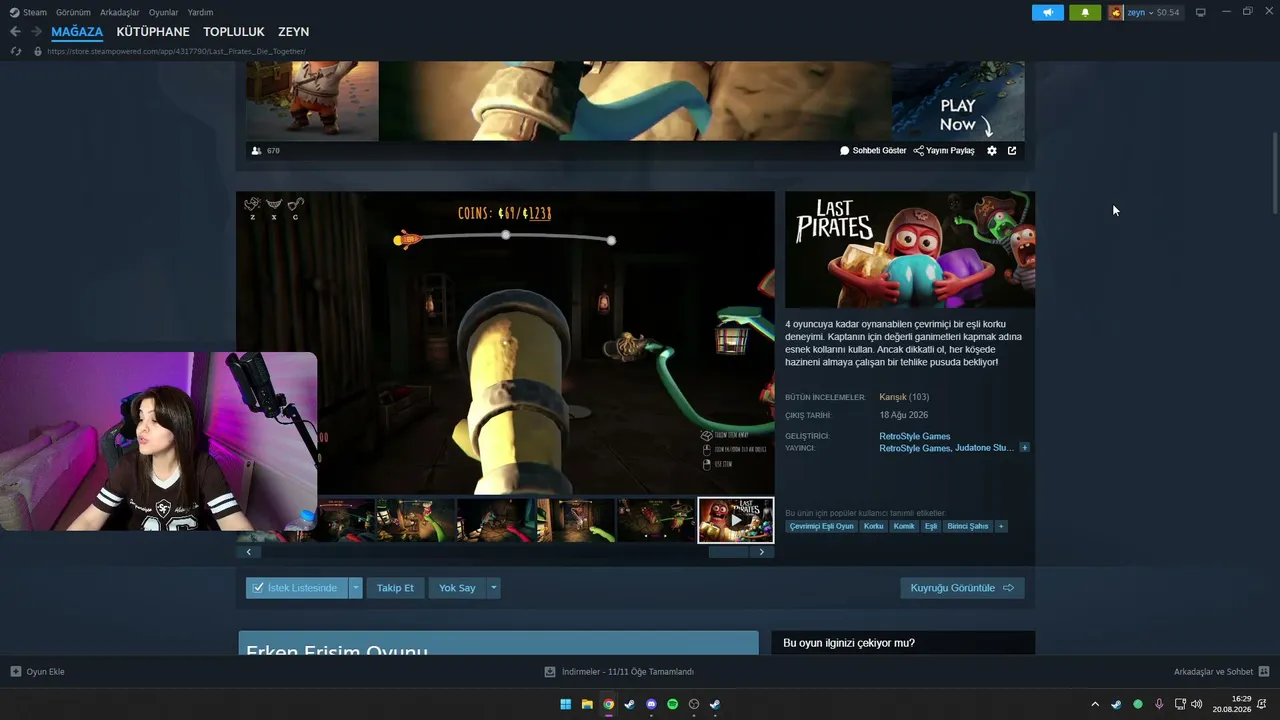Click the microphone icon in system tray
The image size is (1280, 720).
click(x=1159, y=704)
